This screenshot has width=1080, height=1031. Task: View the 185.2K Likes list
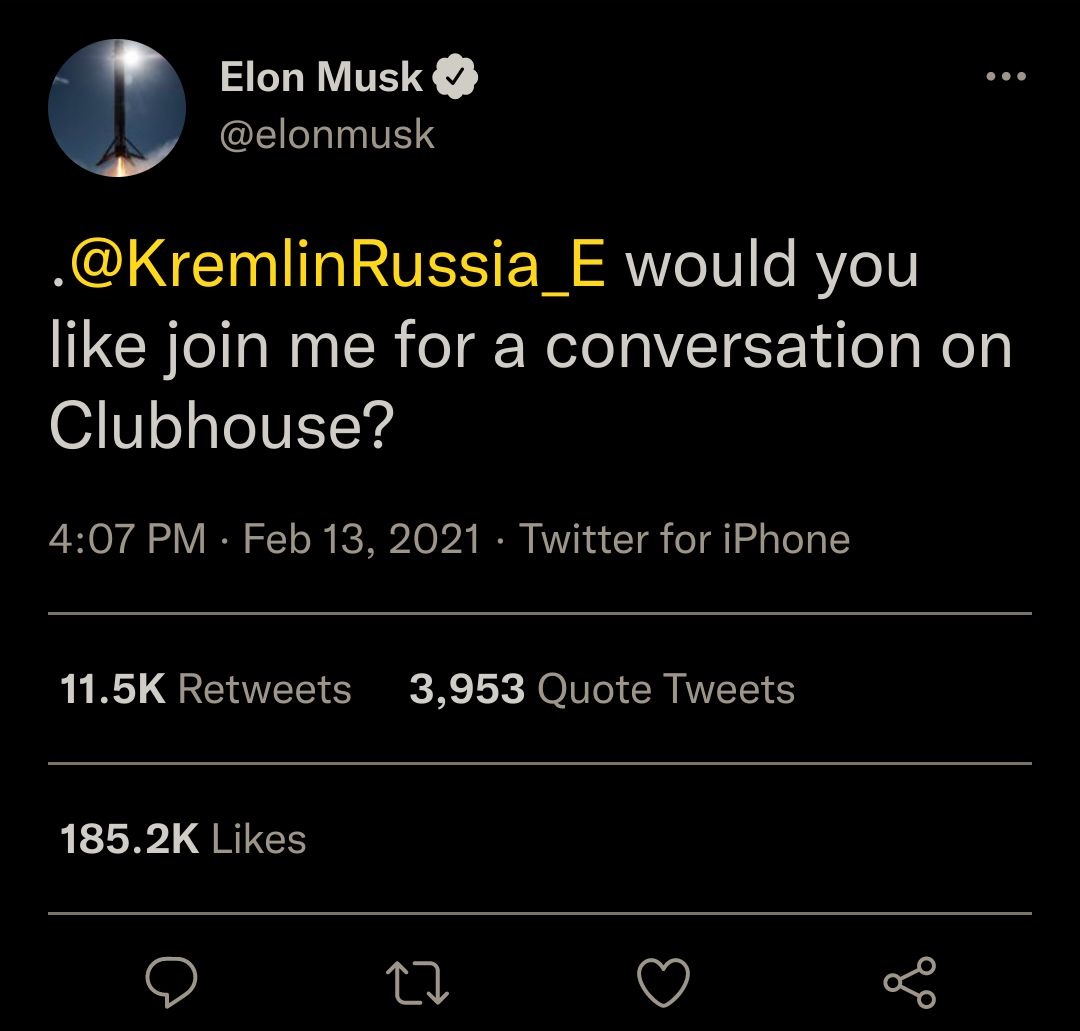click(183, 839)
